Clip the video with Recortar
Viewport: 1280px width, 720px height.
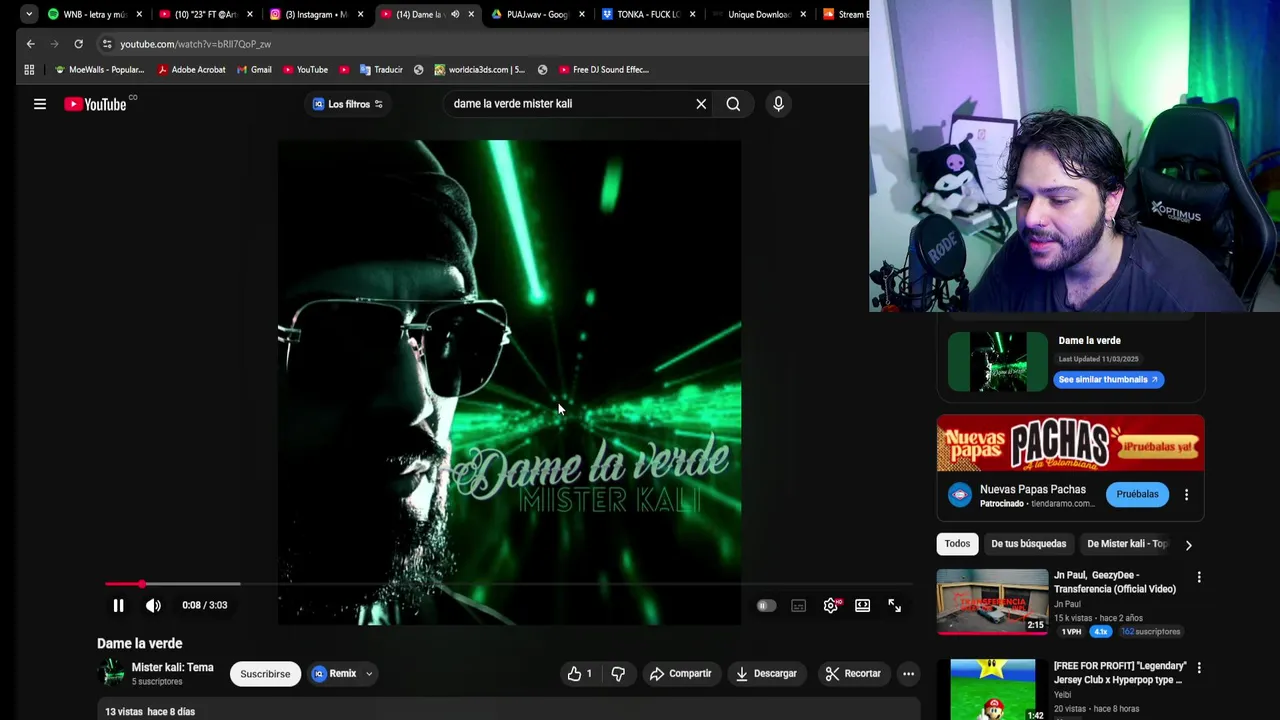853,674
